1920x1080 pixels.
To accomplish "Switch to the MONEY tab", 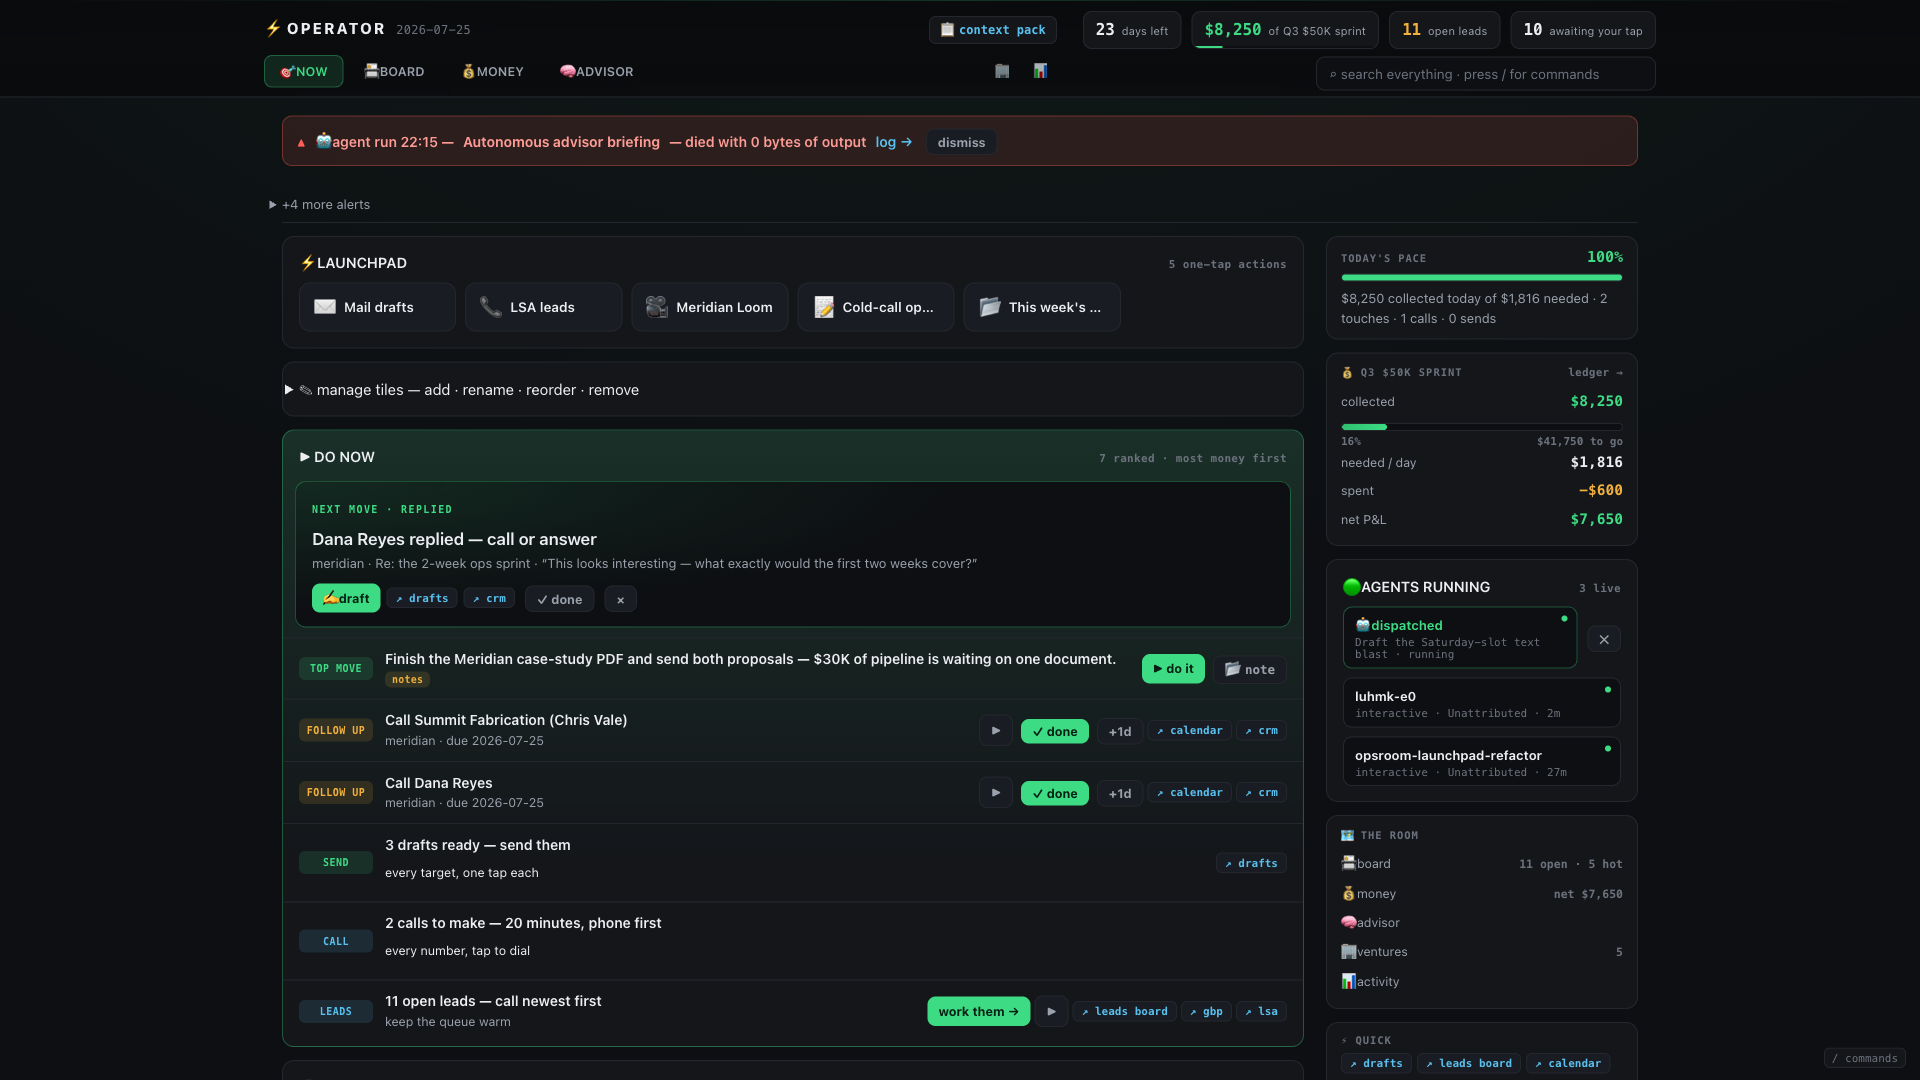I will (492, 71).
